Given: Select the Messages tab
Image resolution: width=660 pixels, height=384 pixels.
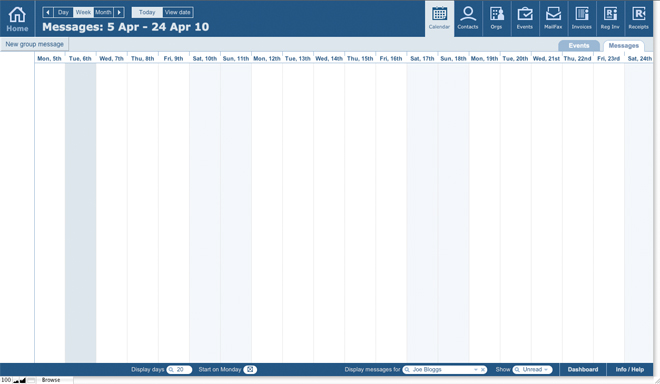Looking at the screenshot, I should pyautogui.click(x=623, y=45).
